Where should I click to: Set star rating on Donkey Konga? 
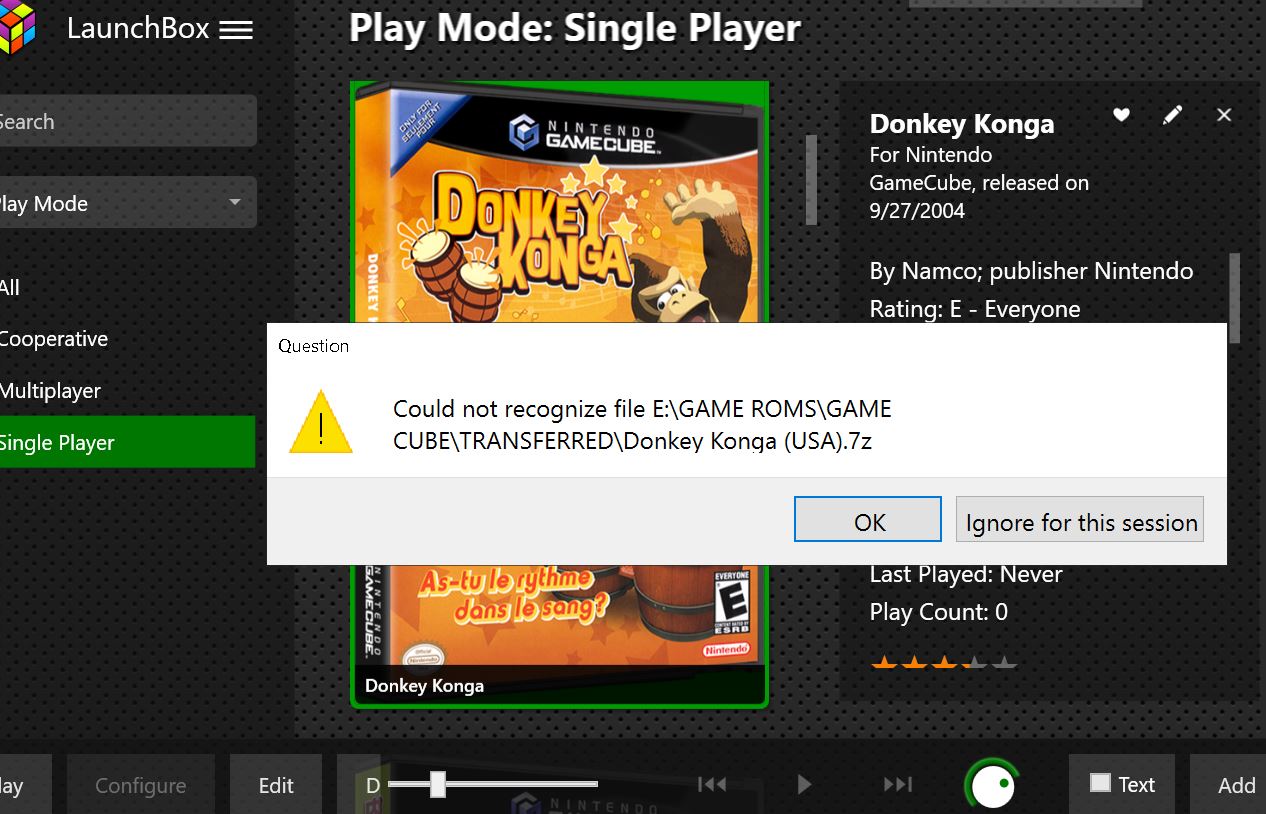pos(944,661)
